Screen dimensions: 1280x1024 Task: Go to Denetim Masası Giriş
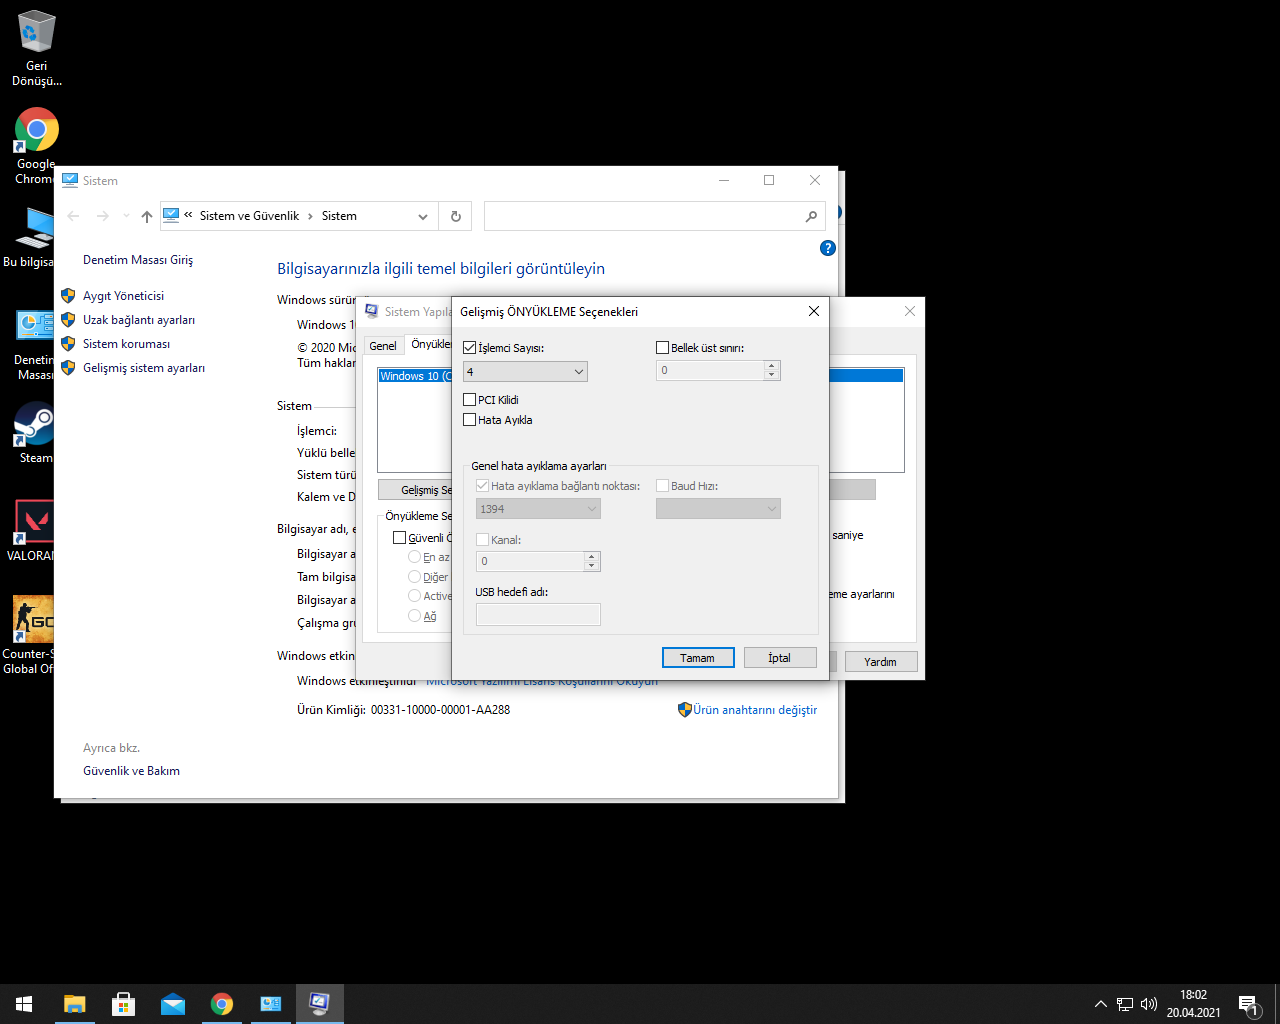tap(138, 260)
